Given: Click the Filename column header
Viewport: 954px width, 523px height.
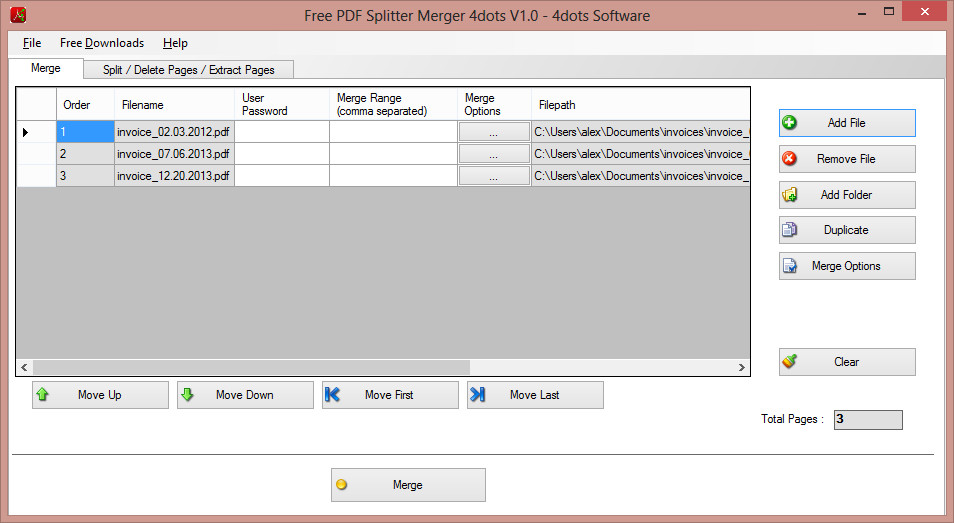Looking at the screenshot, I should [174, 105].
